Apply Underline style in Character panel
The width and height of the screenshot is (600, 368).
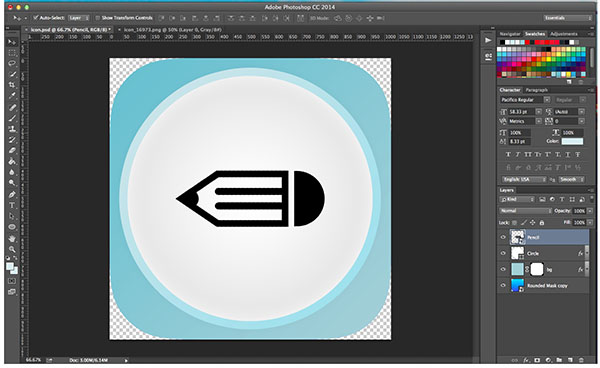coord(568,155)
